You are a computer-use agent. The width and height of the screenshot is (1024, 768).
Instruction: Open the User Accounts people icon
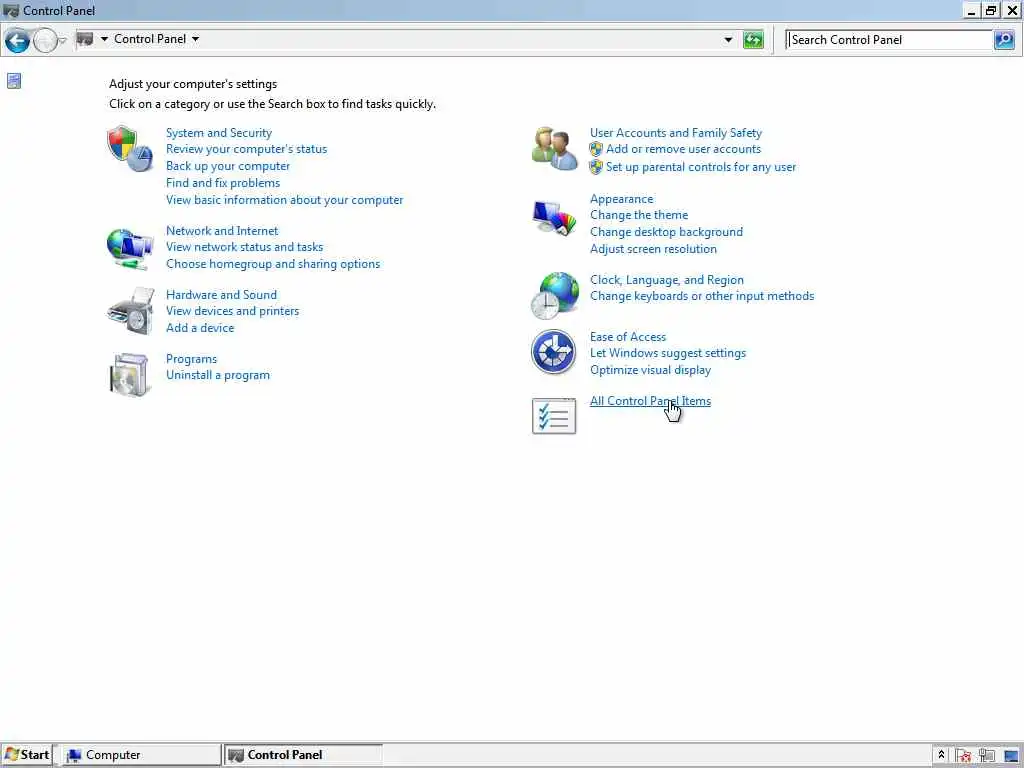pos(554,149)
